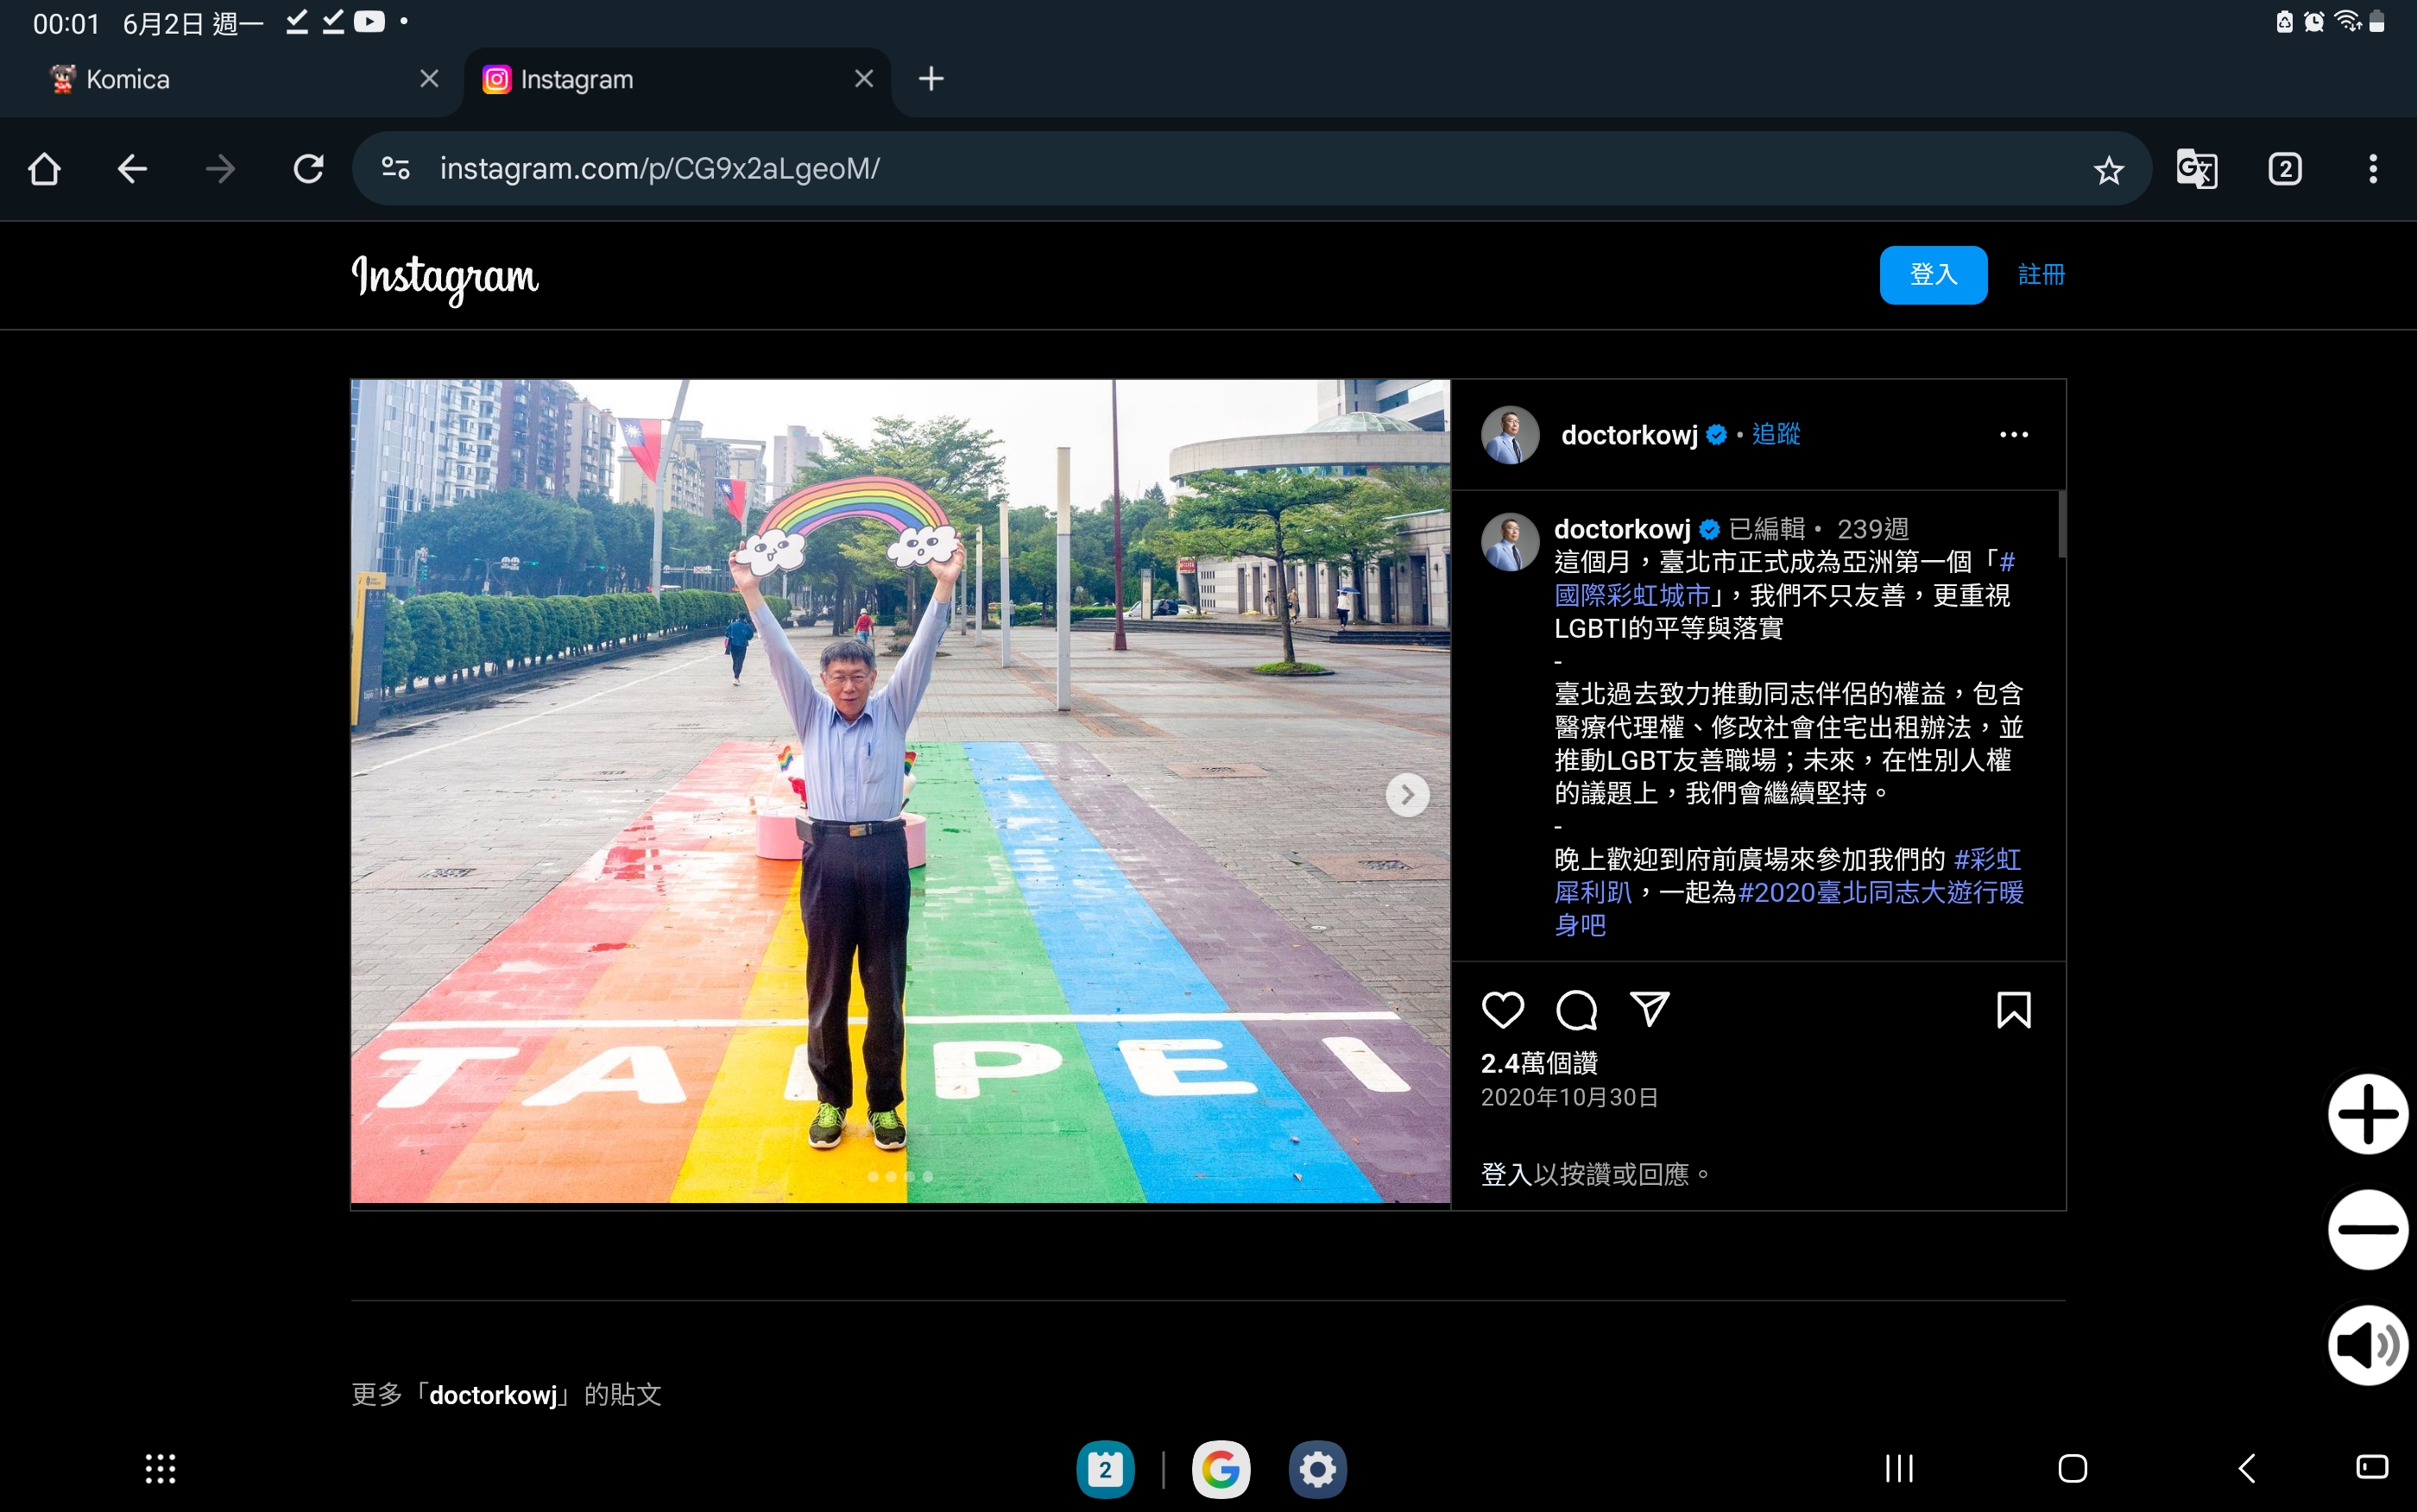Screen dimensions: 2417x1512
Task: Select the Instagram tab
Action: [x=677, y=80]
